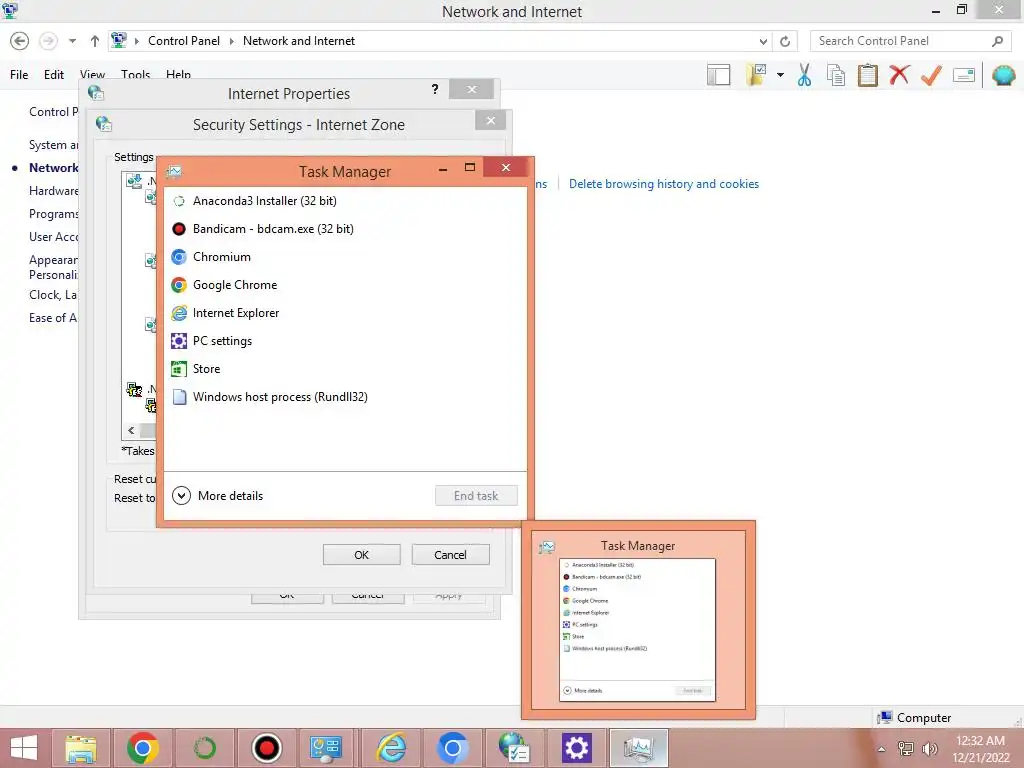Select PC settings task row
This screenshot has width=1024, height=768.
(x=345, y=341)
